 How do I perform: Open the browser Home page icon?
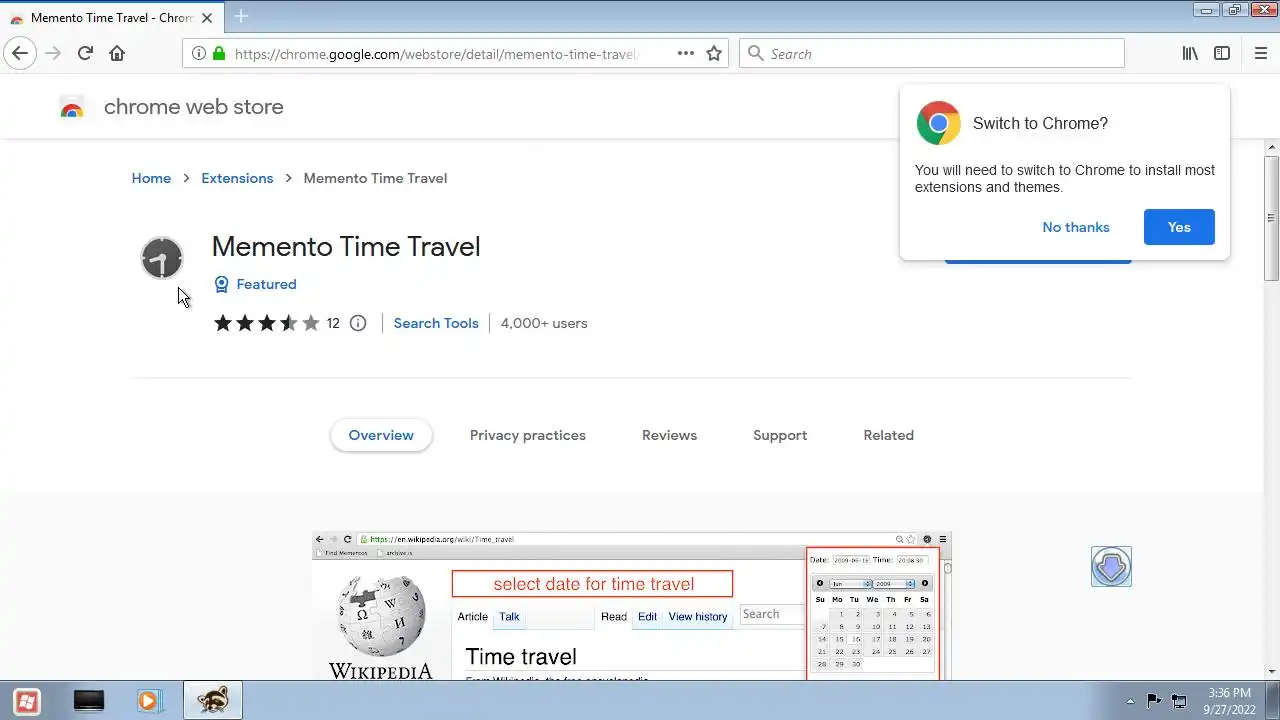click(x=117, y=54)
